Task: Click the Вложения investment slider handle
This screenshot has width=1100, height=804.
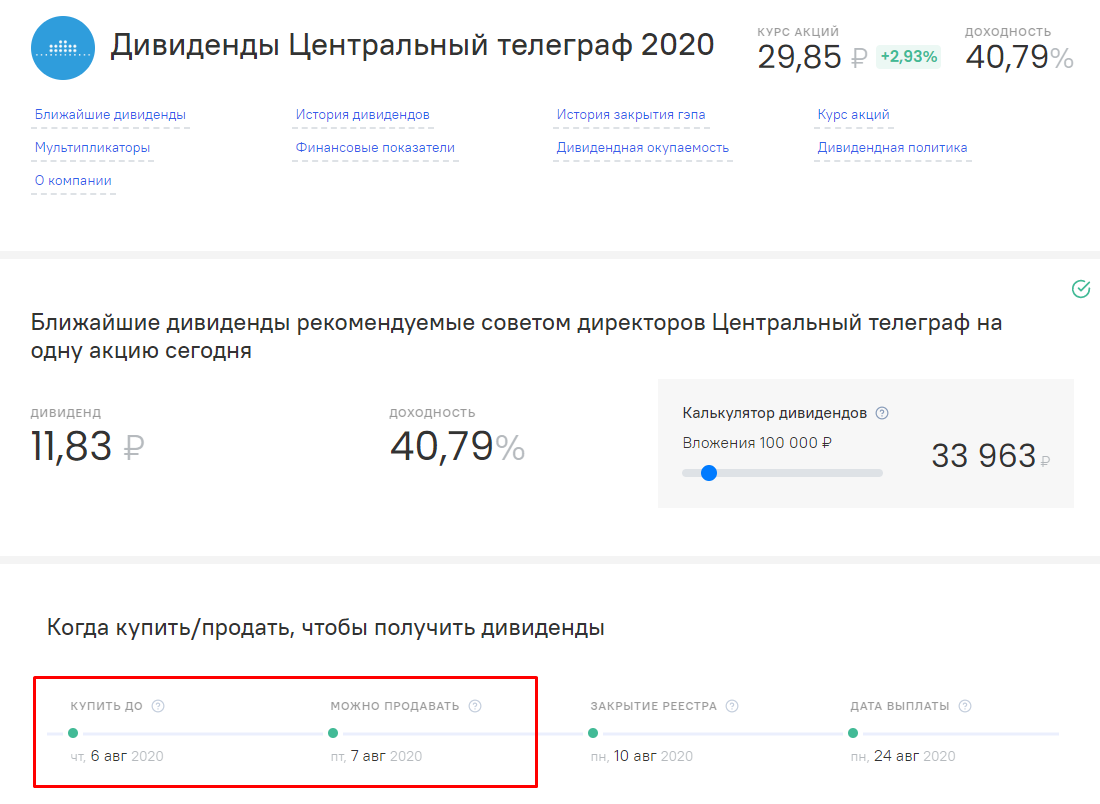Action: (710, 472)
